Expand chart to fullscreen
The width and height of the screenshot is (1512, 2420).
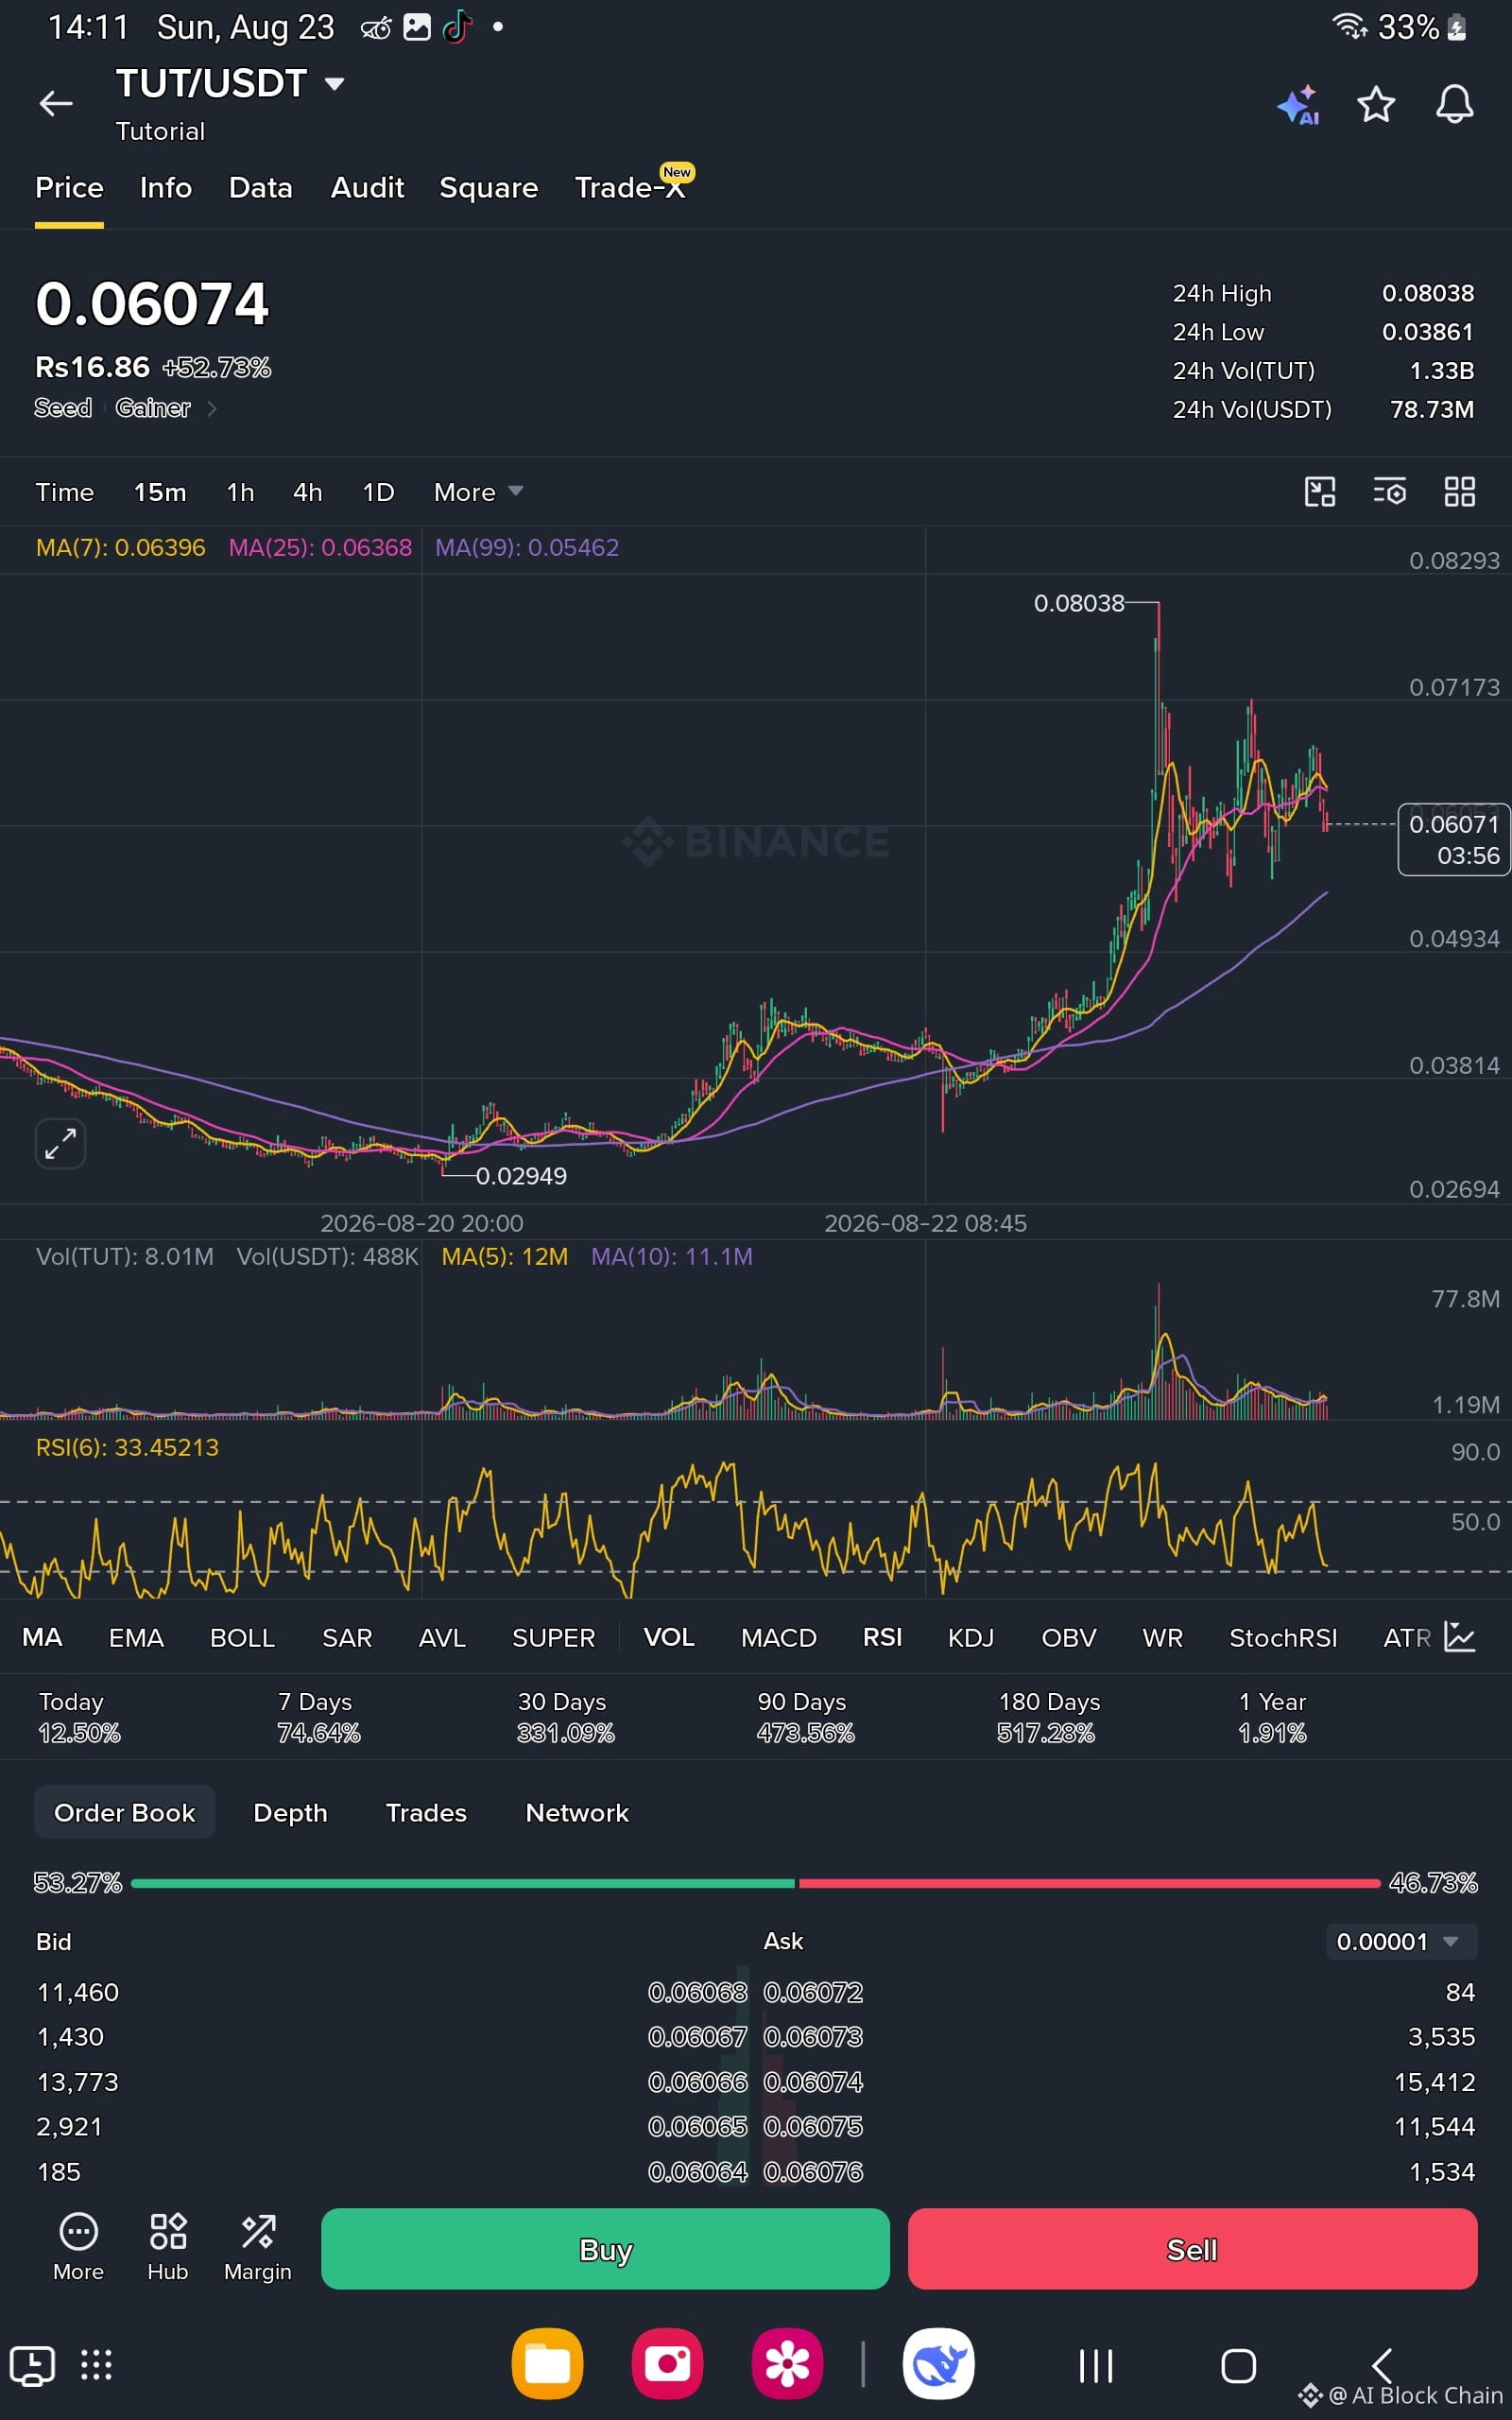[60, 1143]
